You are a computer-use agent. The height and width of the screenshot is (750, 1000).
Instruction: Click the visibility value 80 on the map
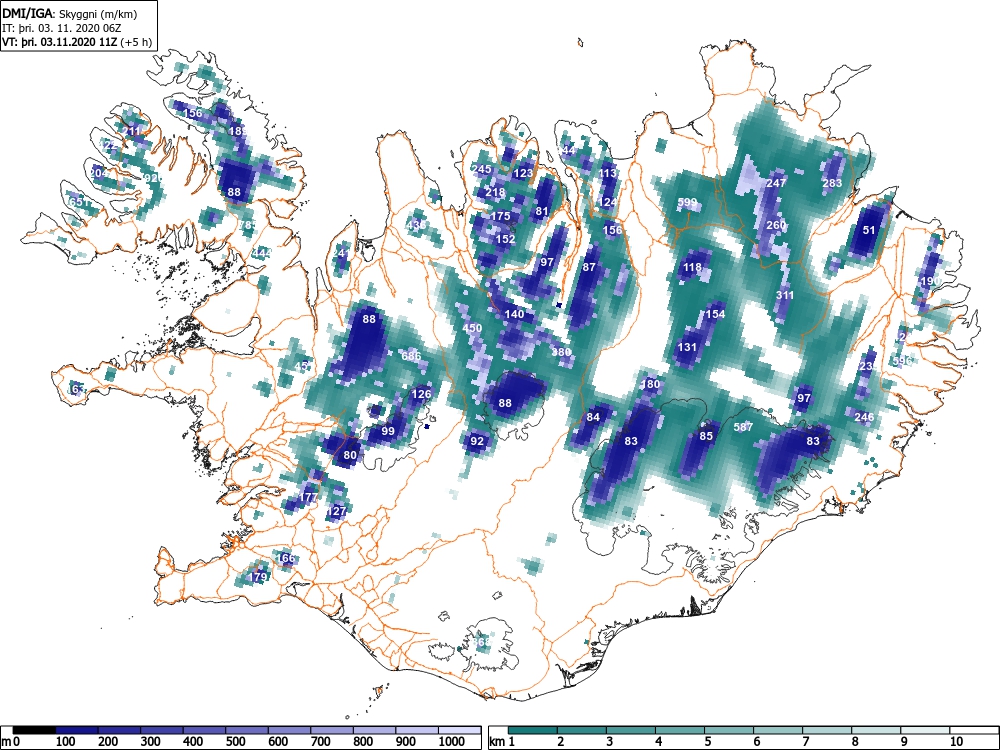click(350, 455)
